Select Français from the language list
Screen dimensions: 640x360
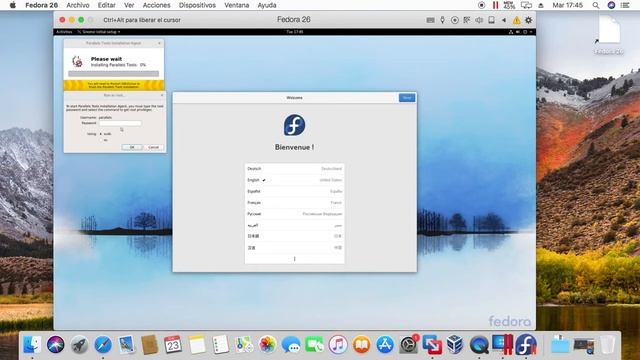294,203
